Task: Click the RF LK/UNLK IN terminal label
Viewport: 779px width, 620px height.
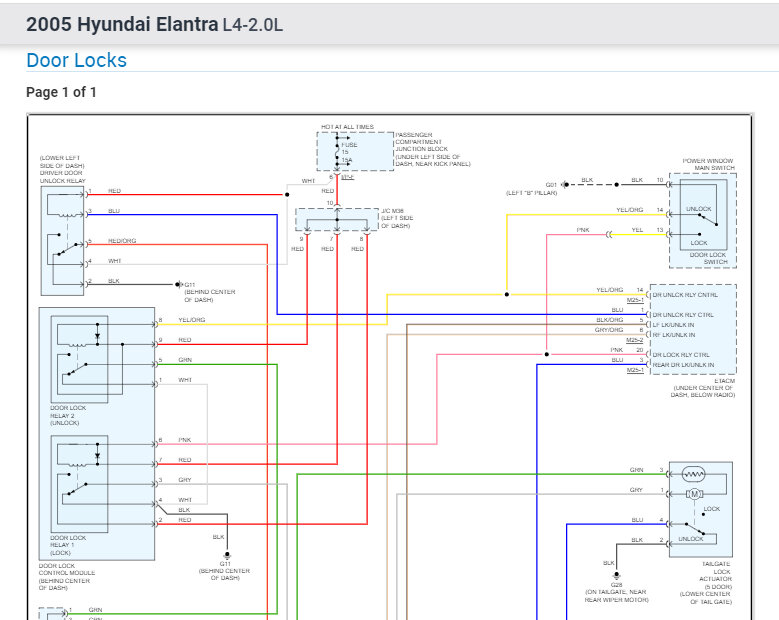Action: [674, 335]
